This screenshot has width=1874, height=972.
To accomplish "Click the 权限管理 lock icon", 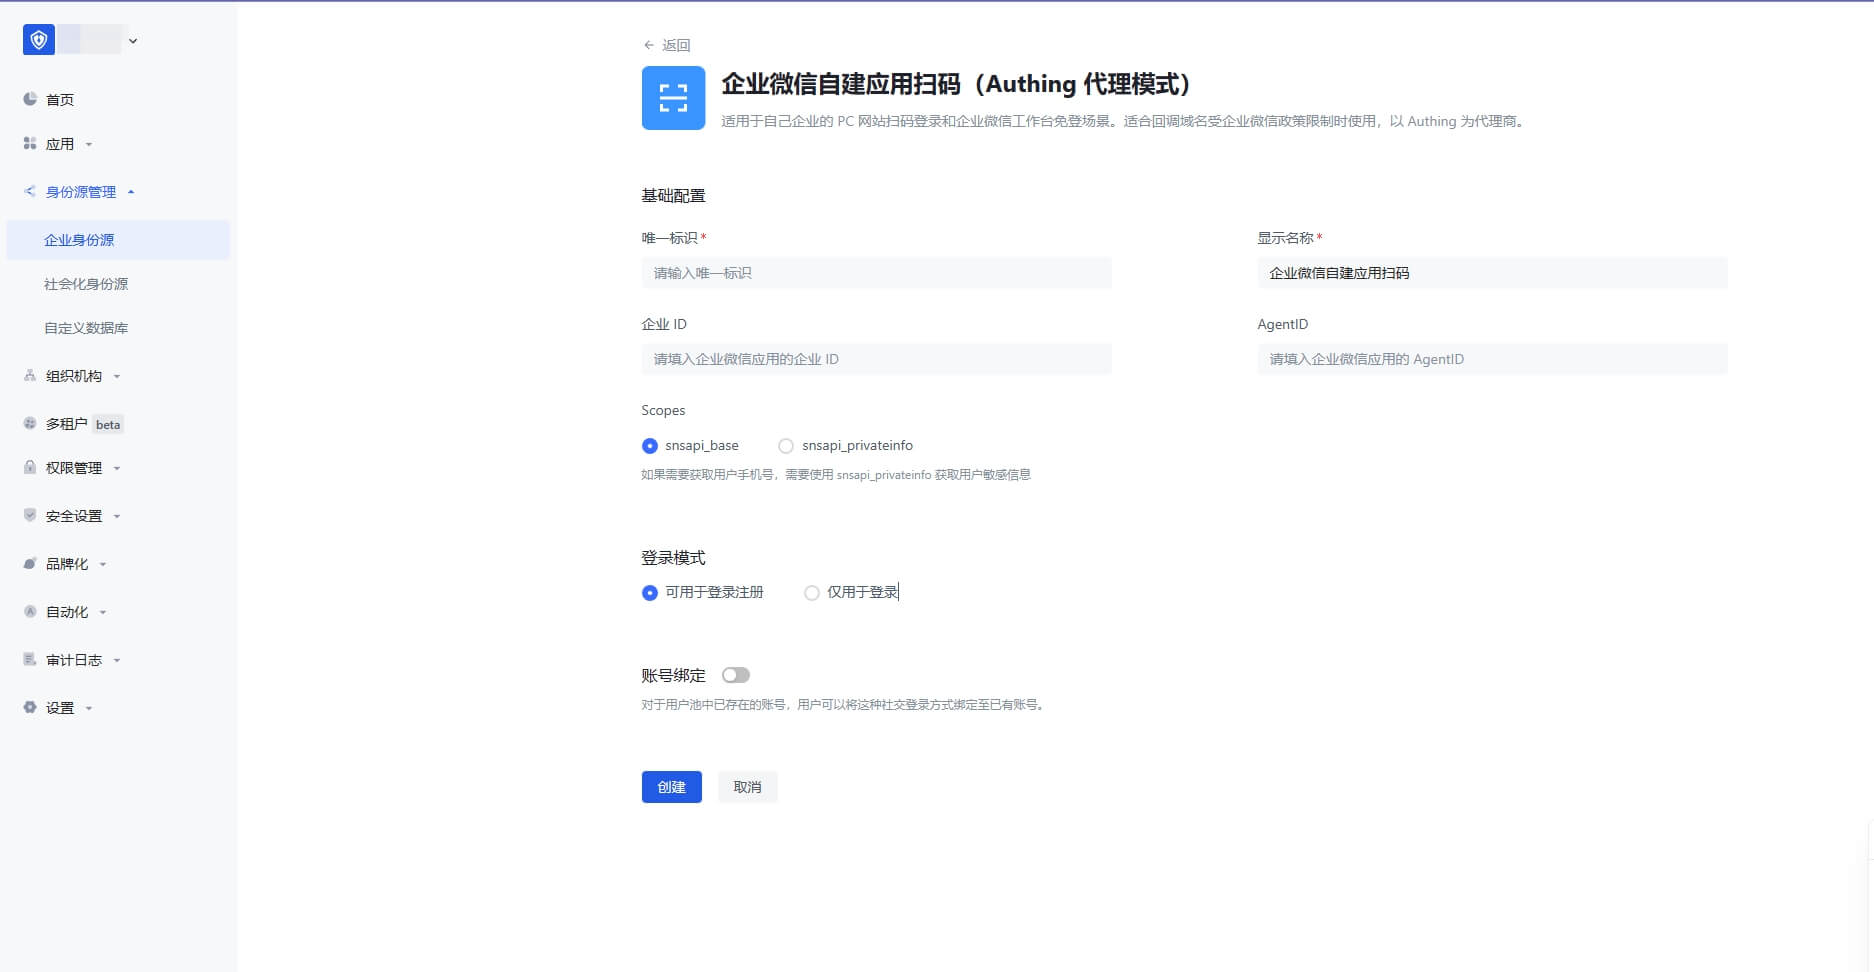I will point(30,468).
